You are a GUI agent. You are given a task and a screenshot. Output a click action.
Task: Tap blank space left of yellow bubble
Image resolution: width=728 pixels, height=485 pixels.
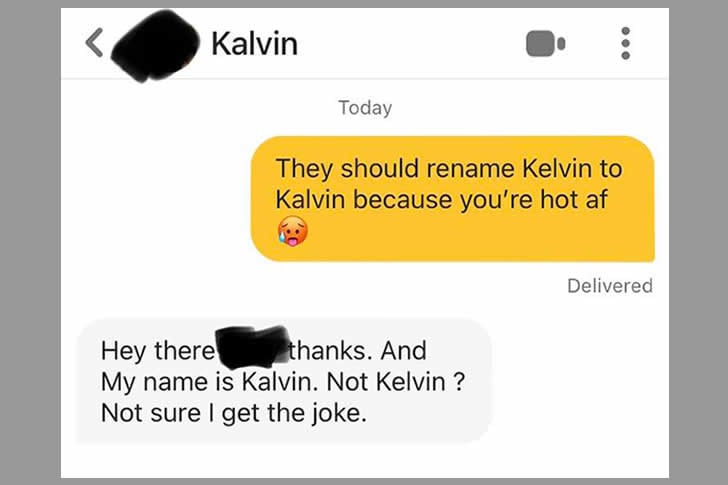coord(156,199)
